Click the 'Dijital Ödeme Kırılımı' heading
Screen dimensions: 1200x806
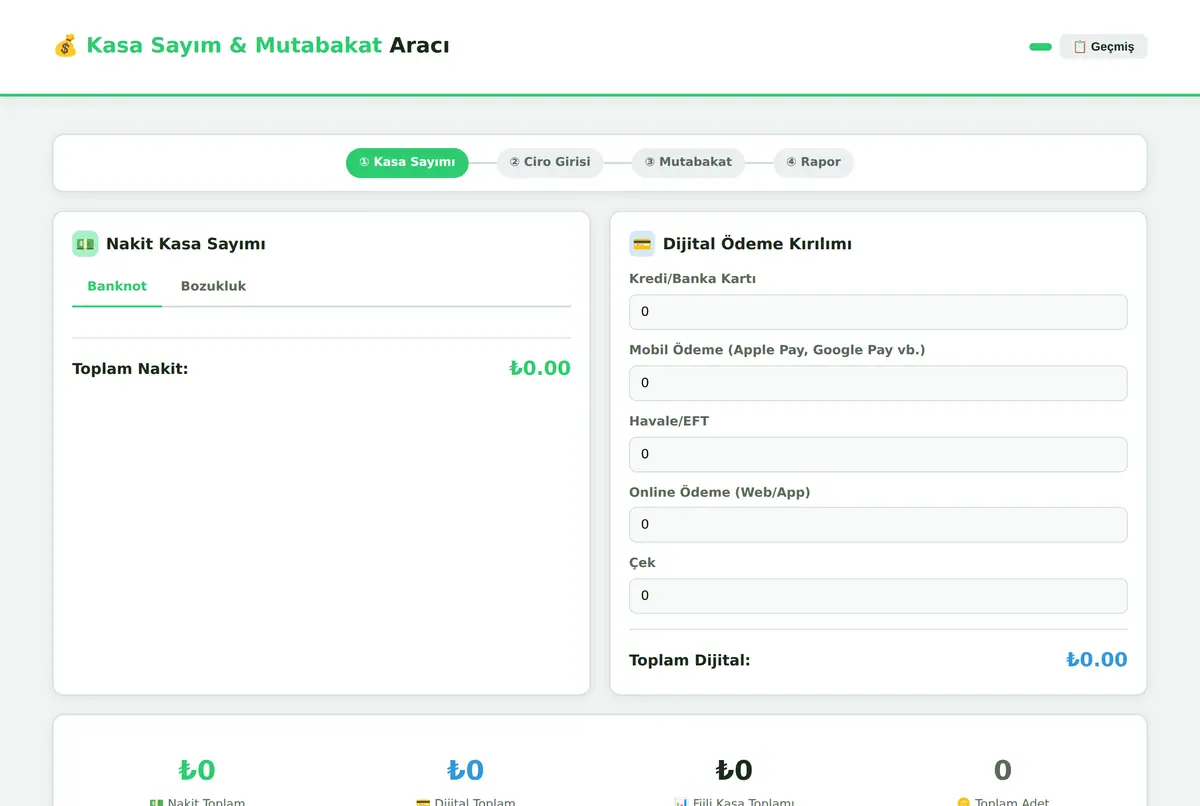tap(757, 244)
